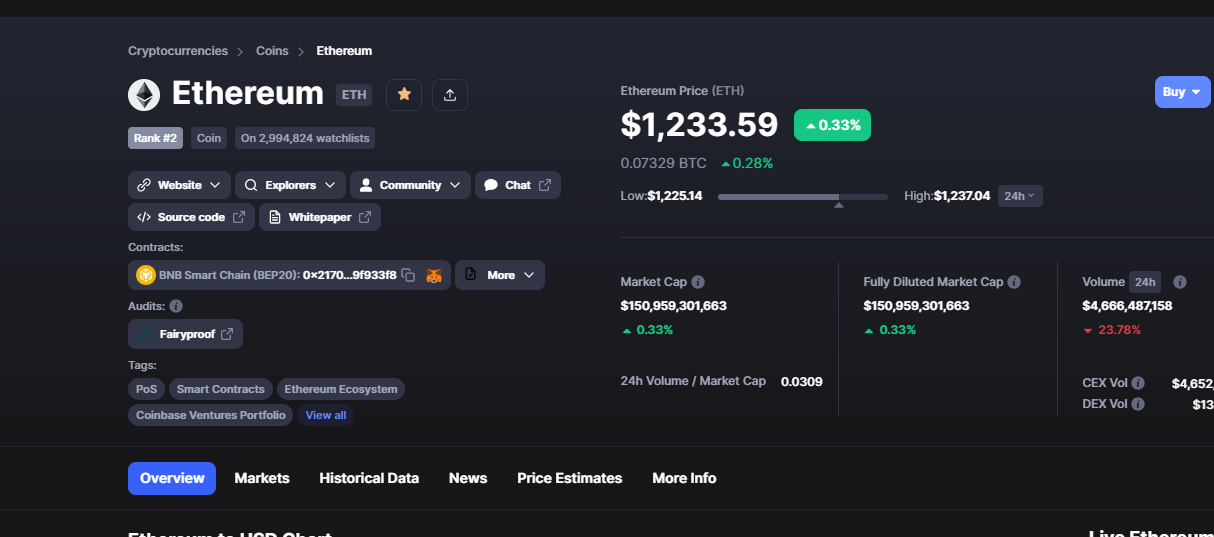Viewport: 1214px width, 537px height.
Task: Open the More Info tab
Action: (x=684, y=478)
